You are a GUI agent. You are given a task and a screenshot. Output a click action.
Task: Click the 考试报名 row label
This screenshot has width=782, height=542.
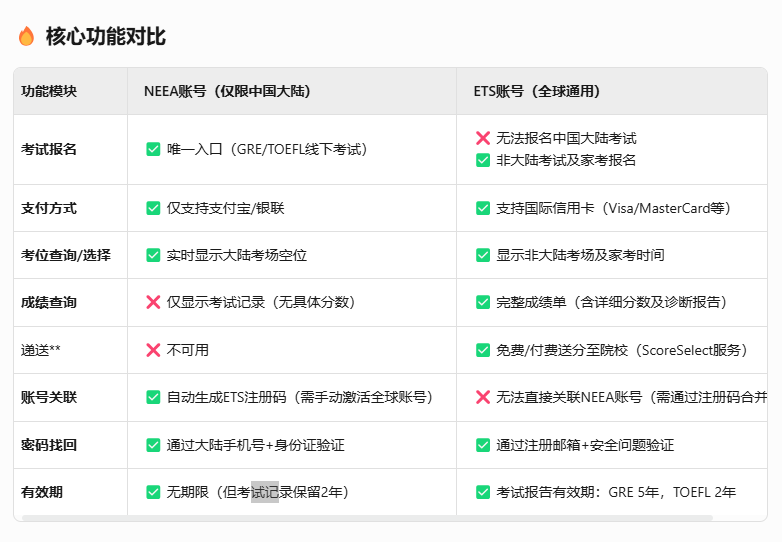pyautogui.click(x=49, y=149)
